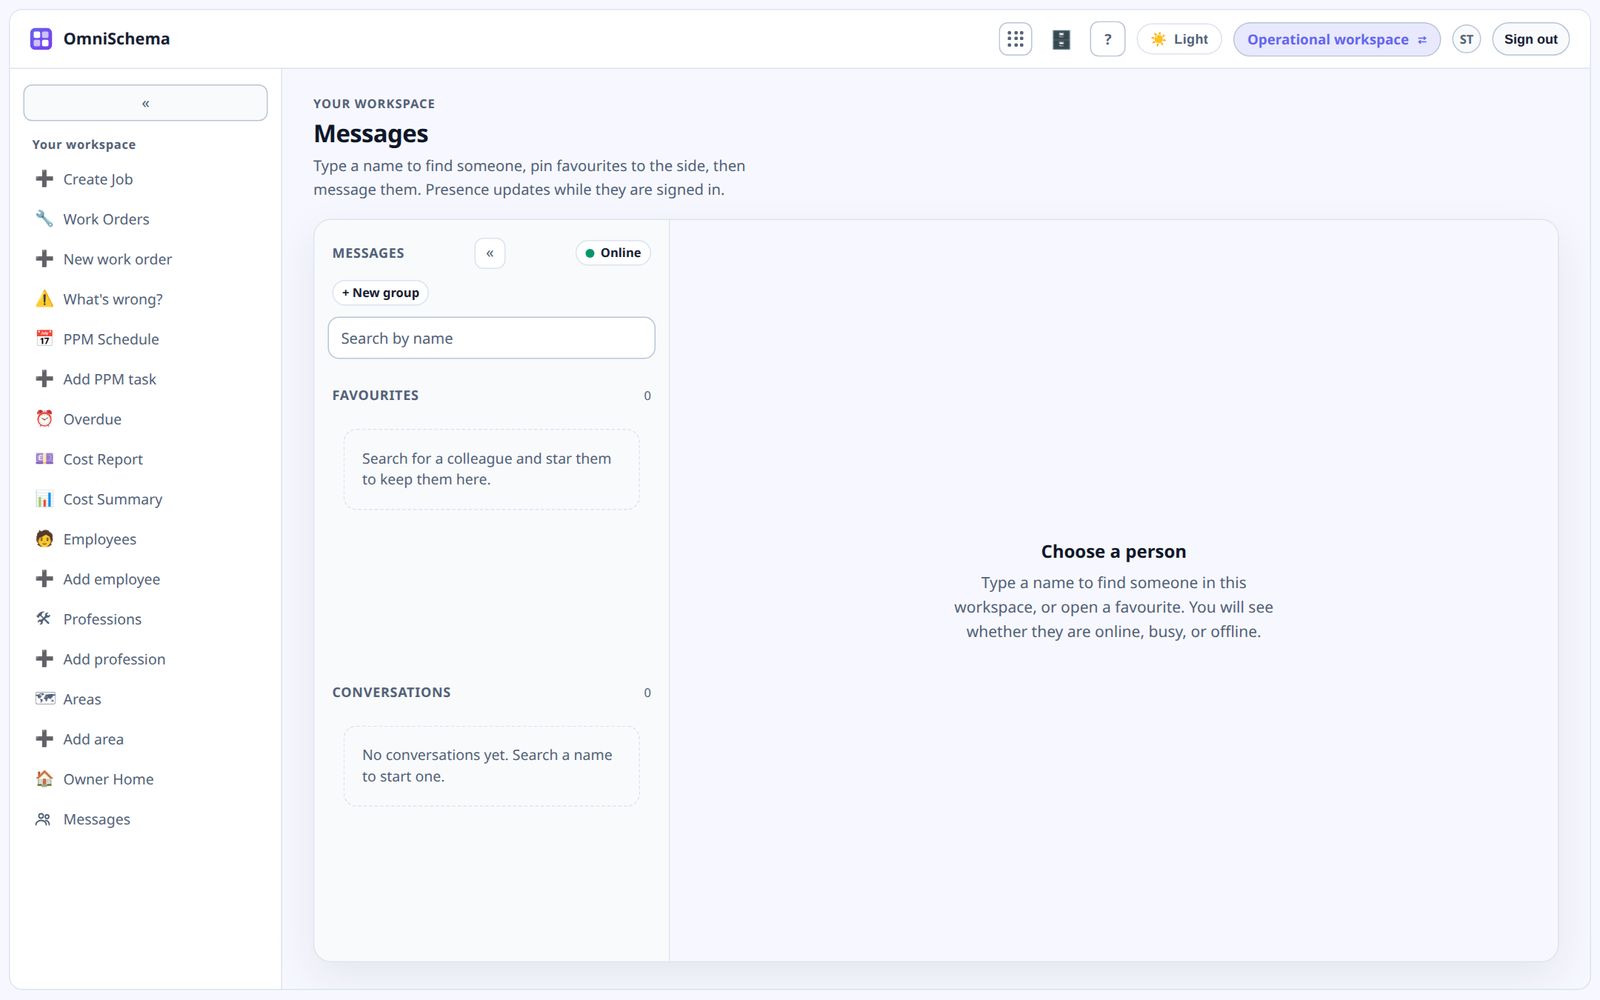Click the "No conversations yet" placeholder text
Viewport: 1600px width, 1000px height.
(x=487, y=766)
